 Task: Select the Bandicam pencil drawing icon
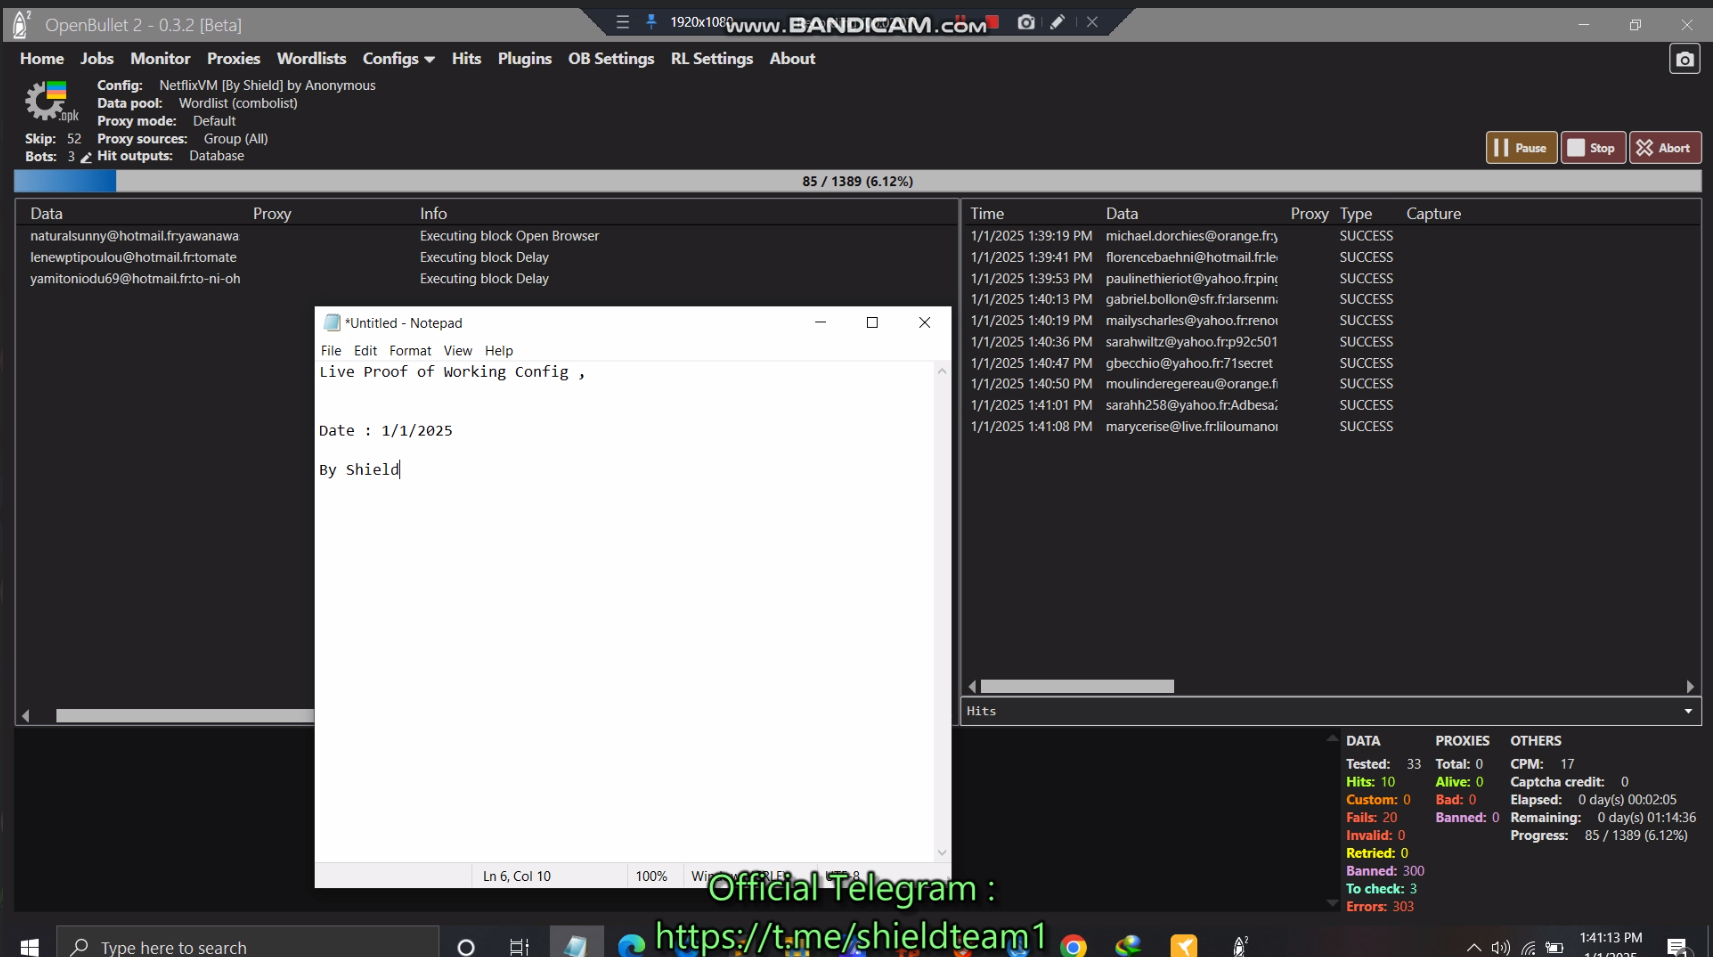[1057, 22]
